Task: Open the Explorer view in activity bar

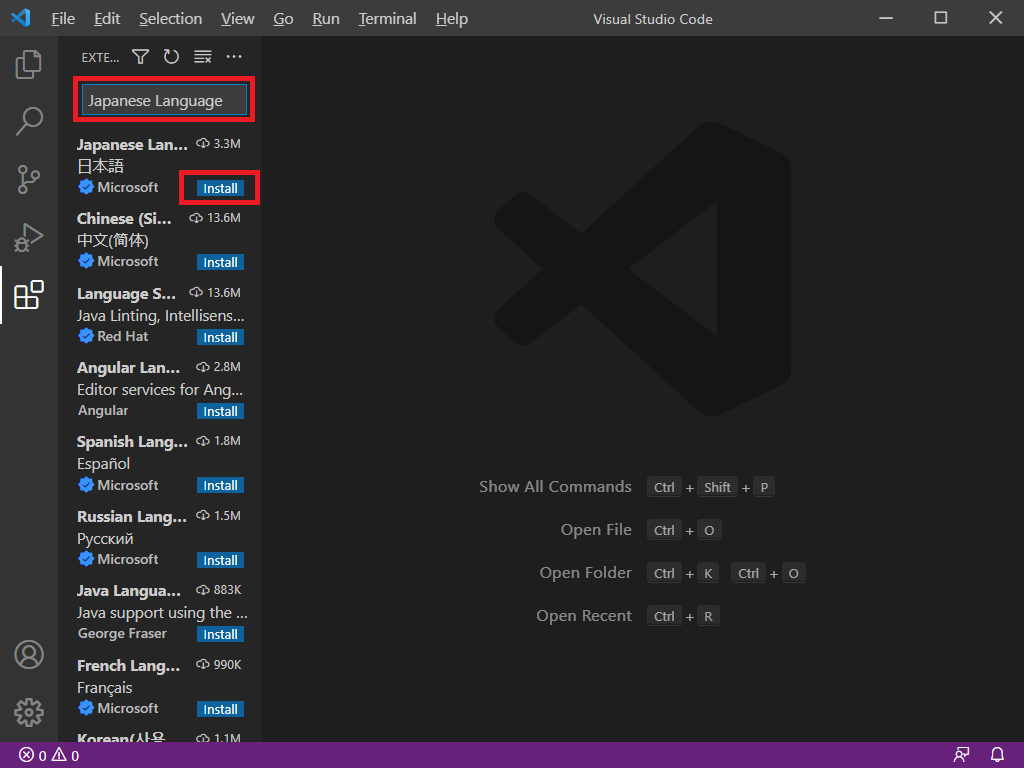Action: [29, 64]
